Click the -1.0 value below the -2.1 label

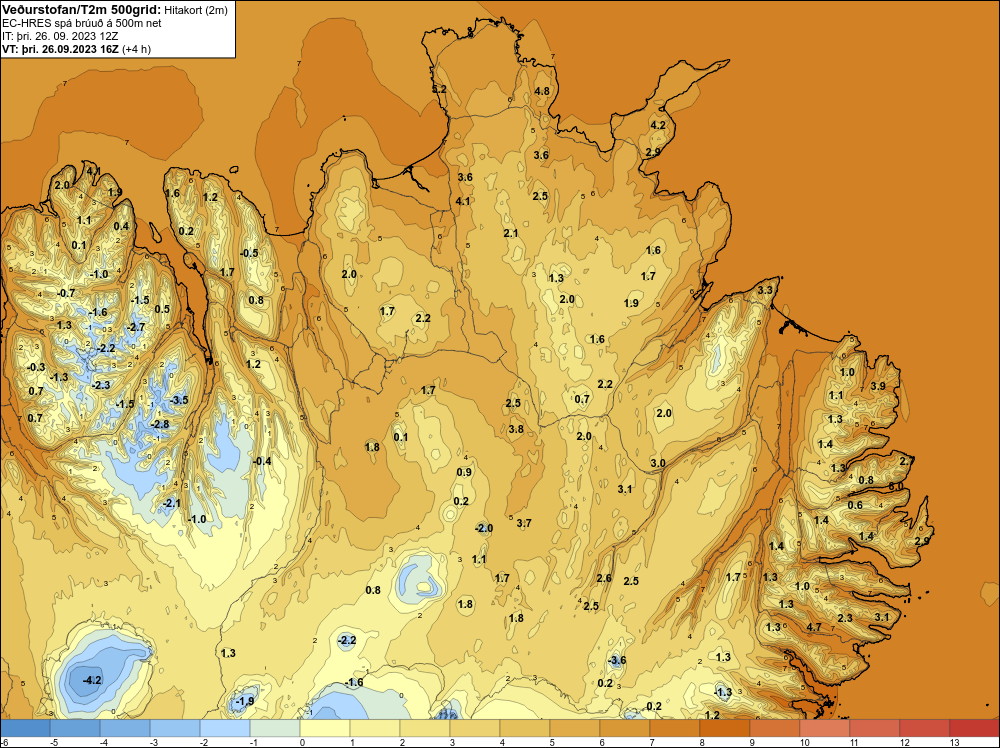point(197,520)
